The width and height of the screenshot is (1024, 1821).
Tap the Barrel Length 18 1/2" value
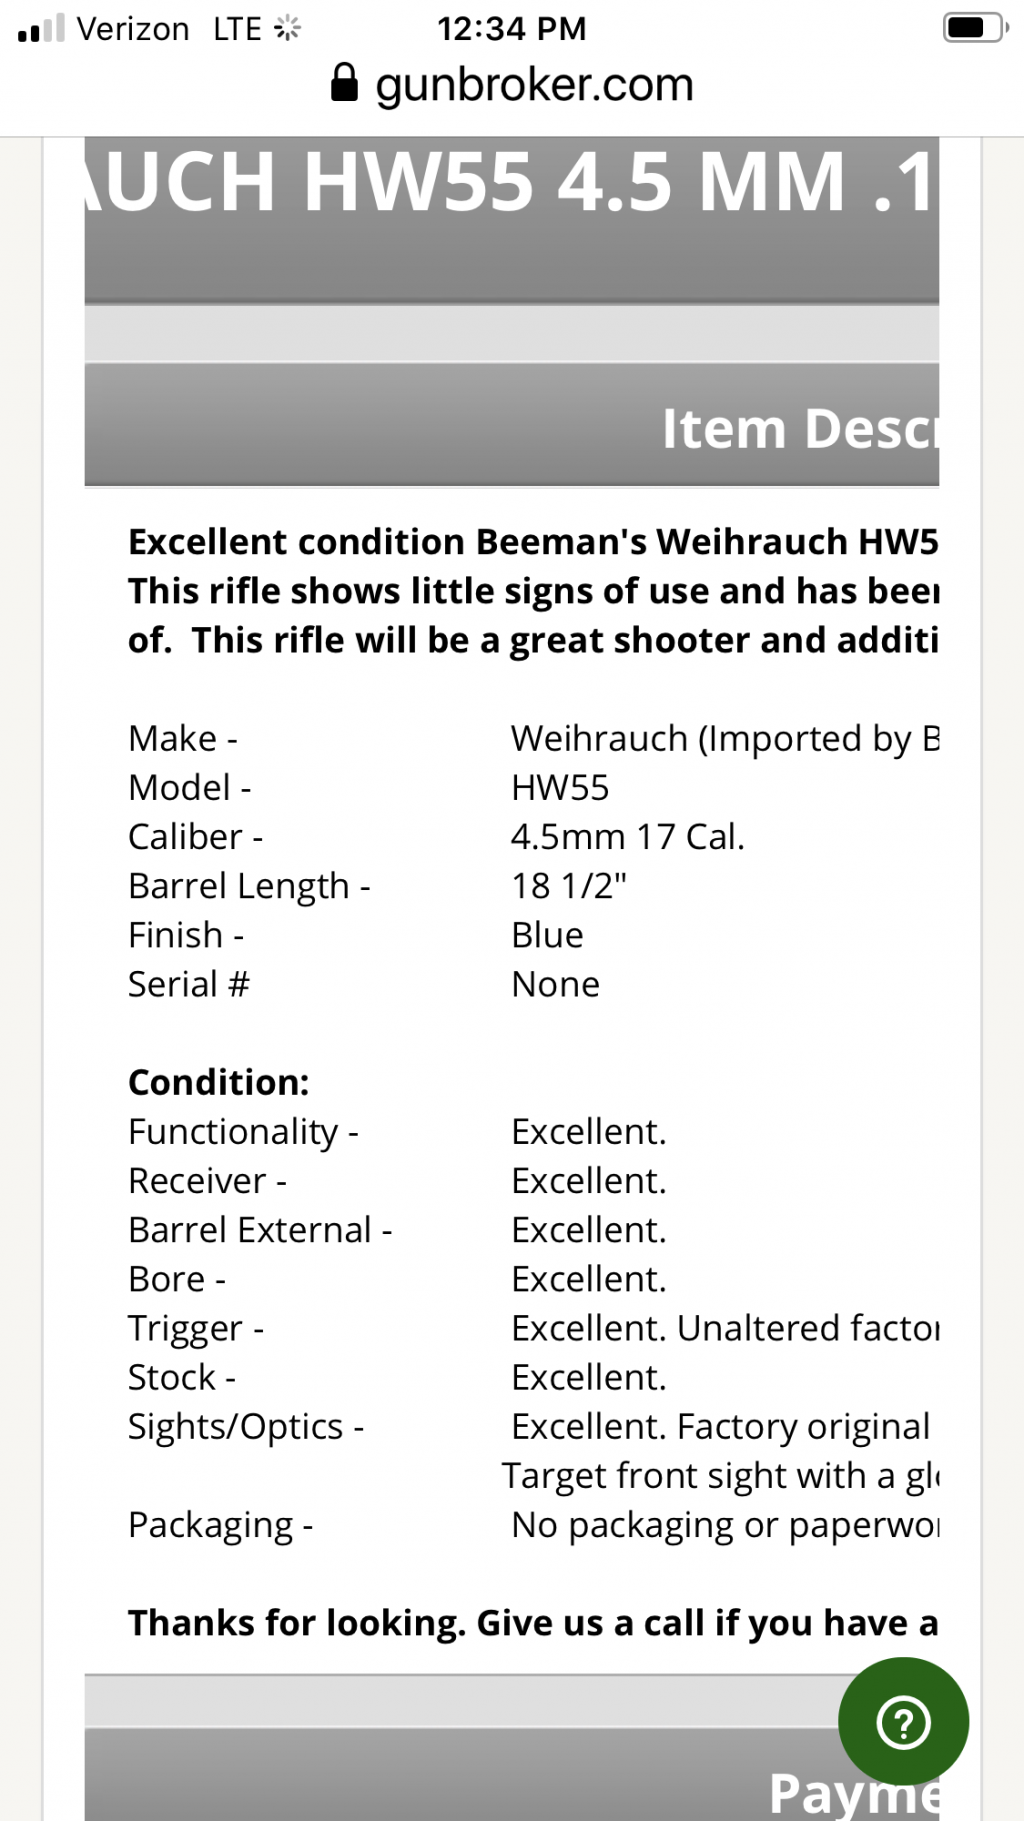(569, 885)
